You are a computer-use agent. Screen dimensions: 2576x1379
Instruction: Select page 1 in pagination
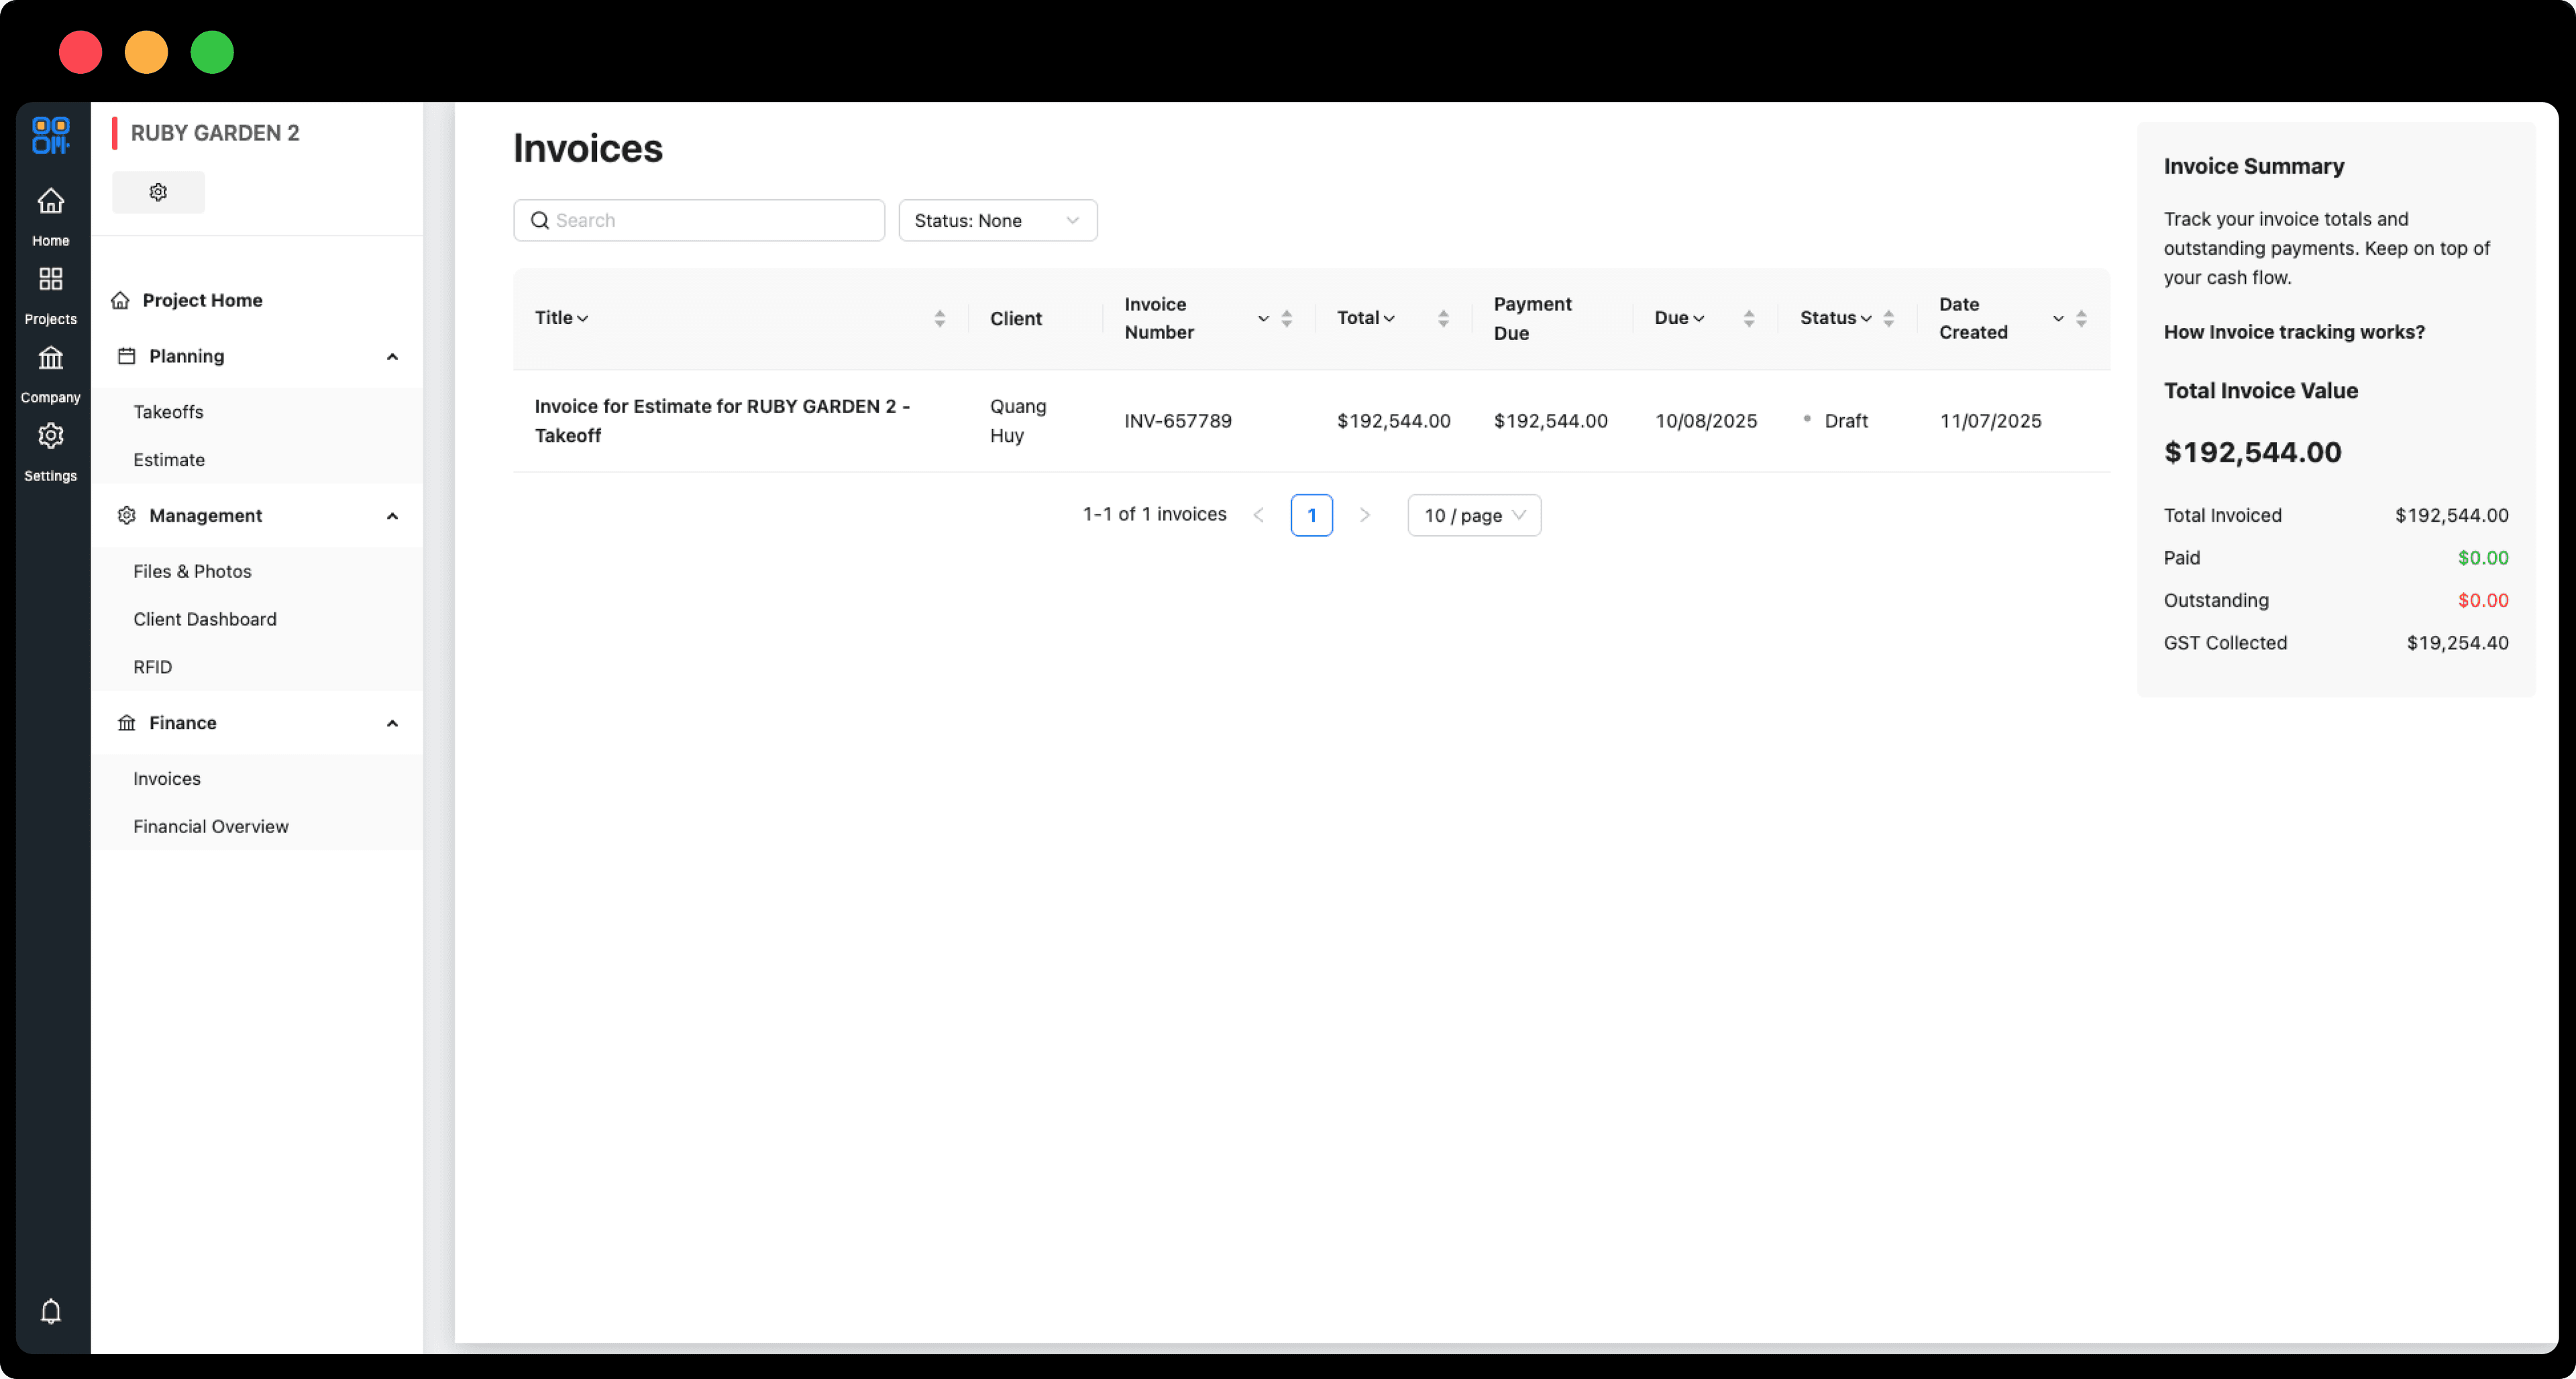pos(1311,515)
